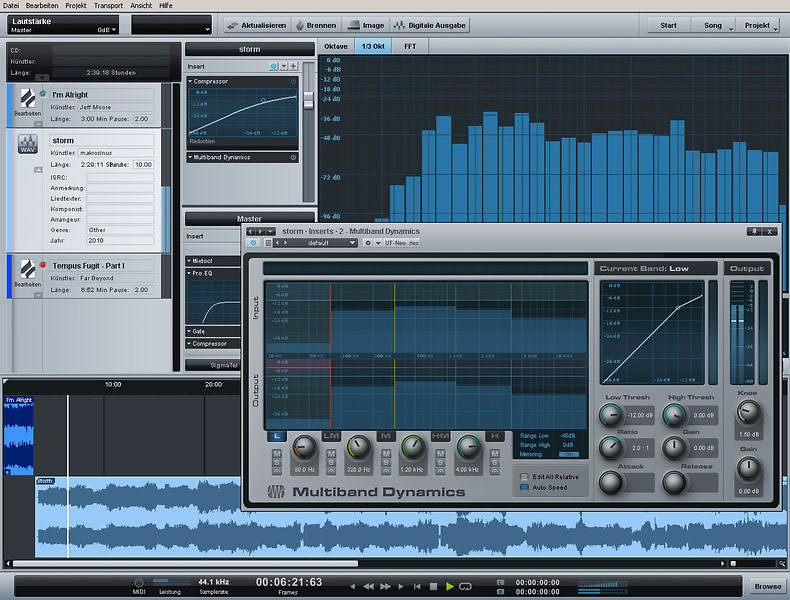Click the Projekt page button
Viewport: 790px width, 600px height.
(x=757, y=25)
